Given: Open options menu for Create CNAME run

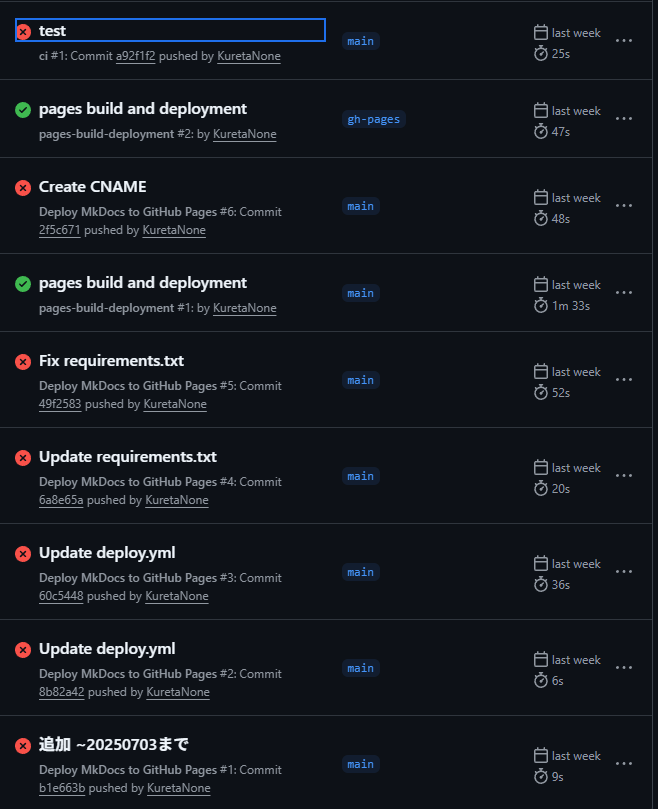Looking at the screenshot, I should [x=624, y=206].
